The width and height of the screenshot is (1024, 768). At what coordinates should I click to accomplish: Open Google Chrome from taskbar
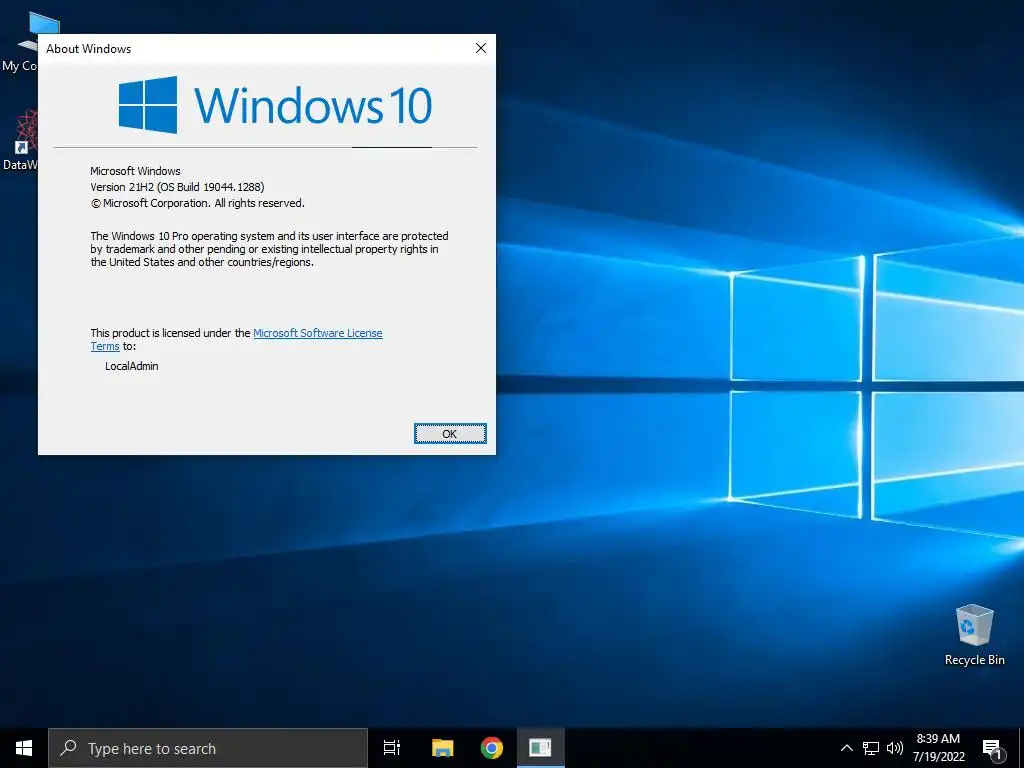(492, 748)
